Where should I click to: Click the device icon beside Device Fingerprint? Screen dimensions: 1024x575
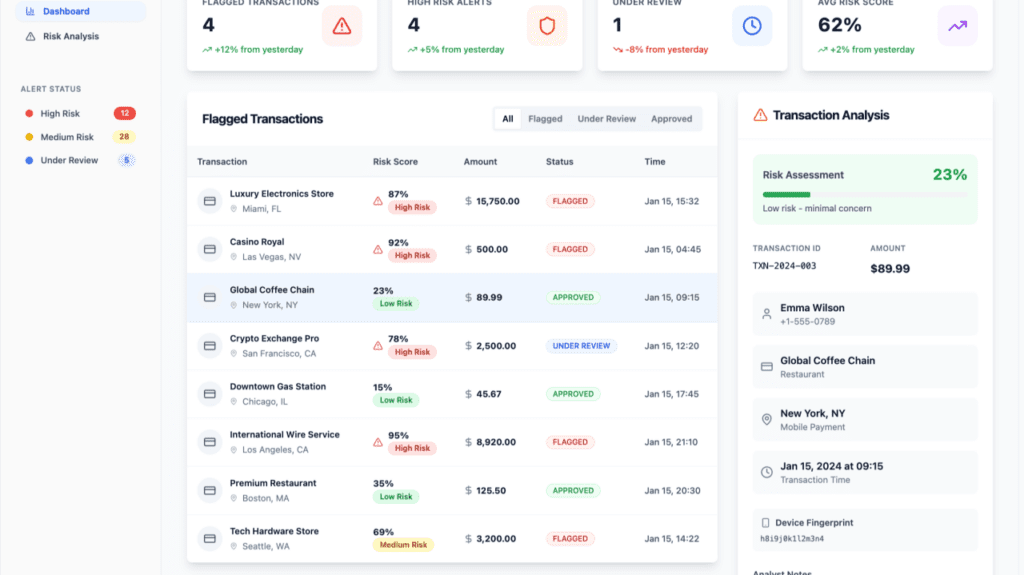pos(766,523)
